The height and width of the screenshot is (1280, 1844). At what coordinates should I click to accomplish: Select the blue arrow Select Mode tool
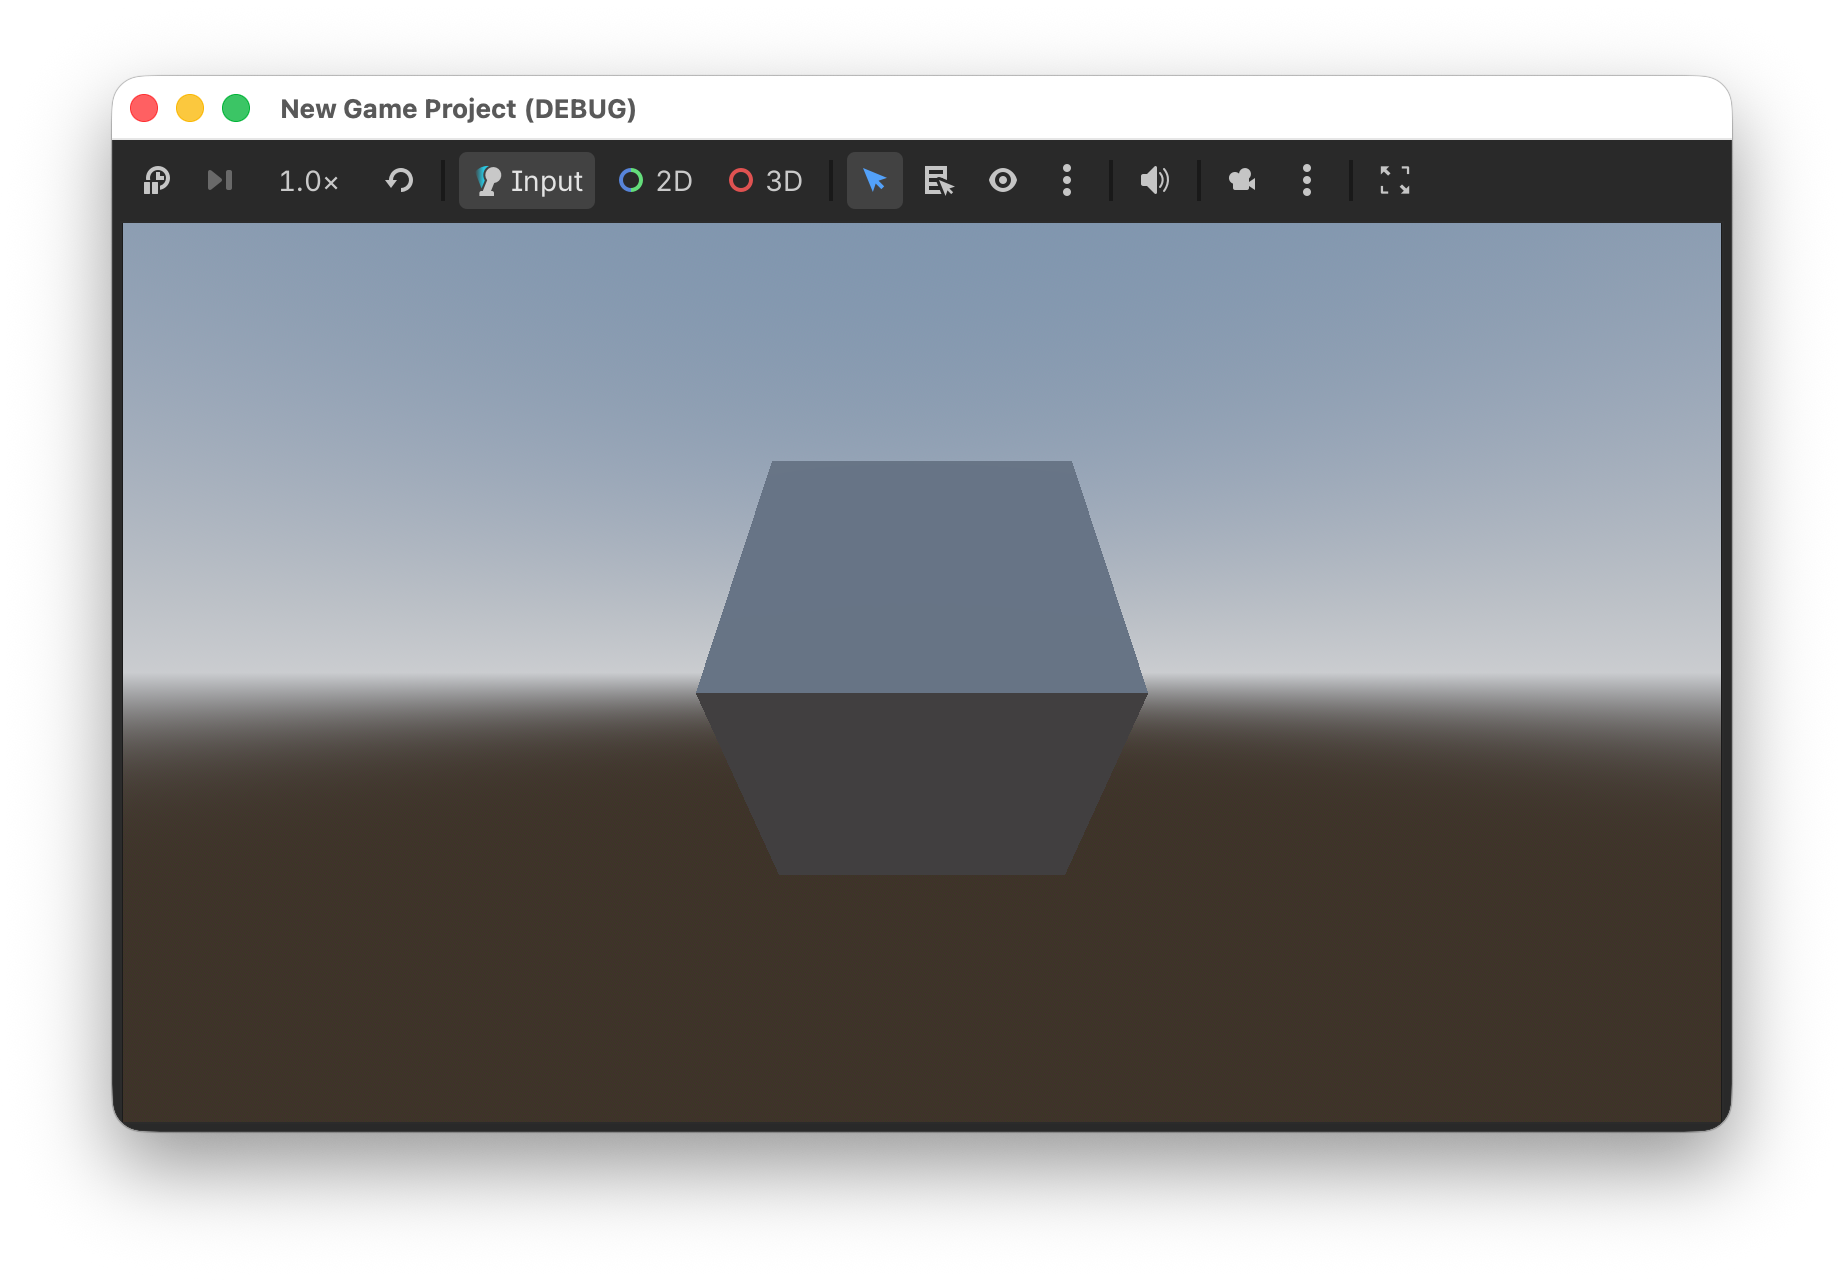(x=874, y=181)
